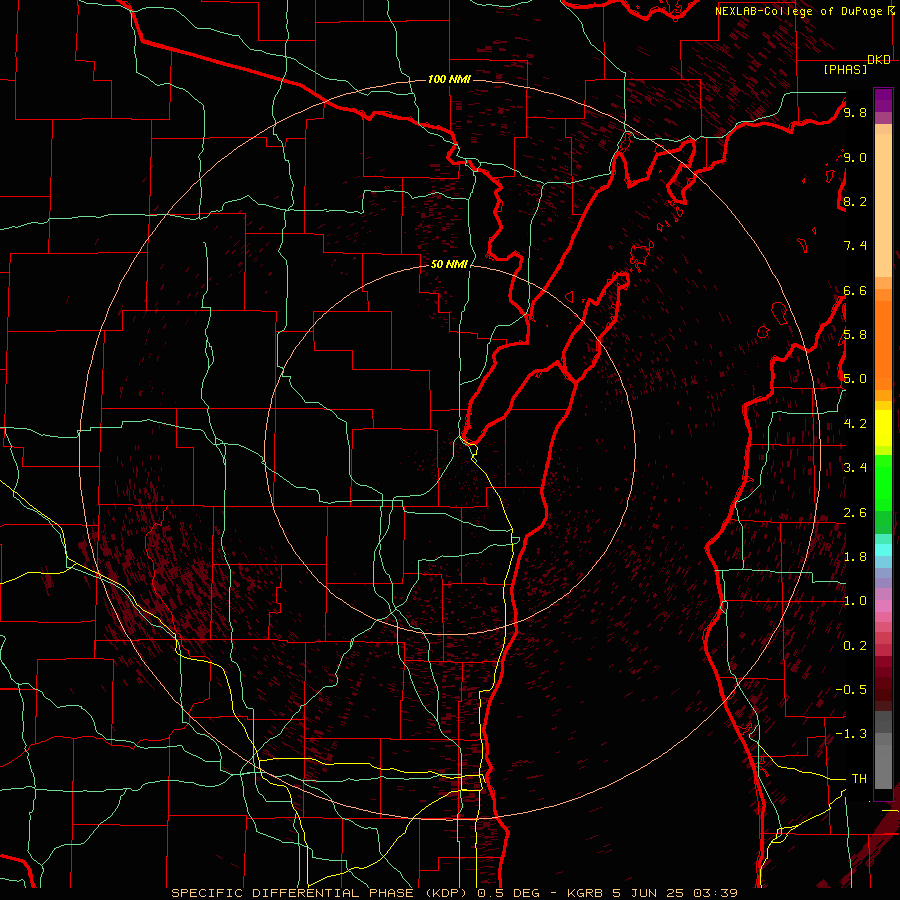900x900 pixels.
Task: Click the 100 NMI range ring label
Action: [449, 79]
